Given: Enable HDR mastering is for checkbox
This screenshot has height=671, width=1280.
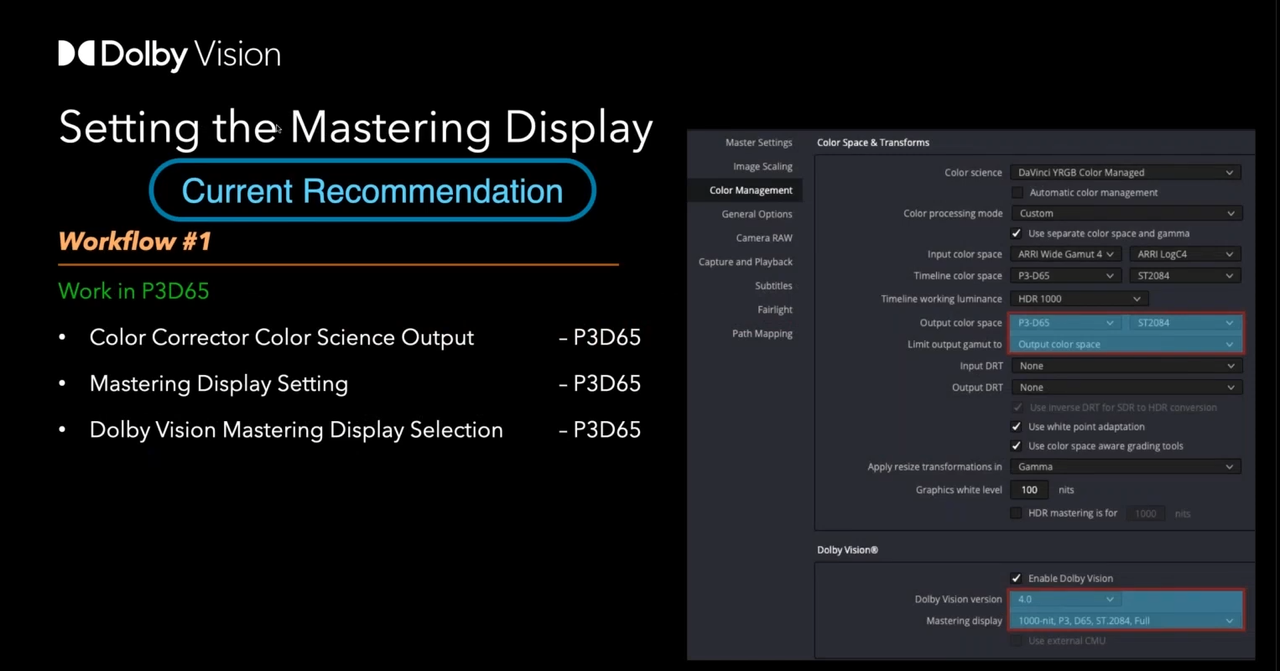Looking at the screenshot, I should (x=1017, y=513).
